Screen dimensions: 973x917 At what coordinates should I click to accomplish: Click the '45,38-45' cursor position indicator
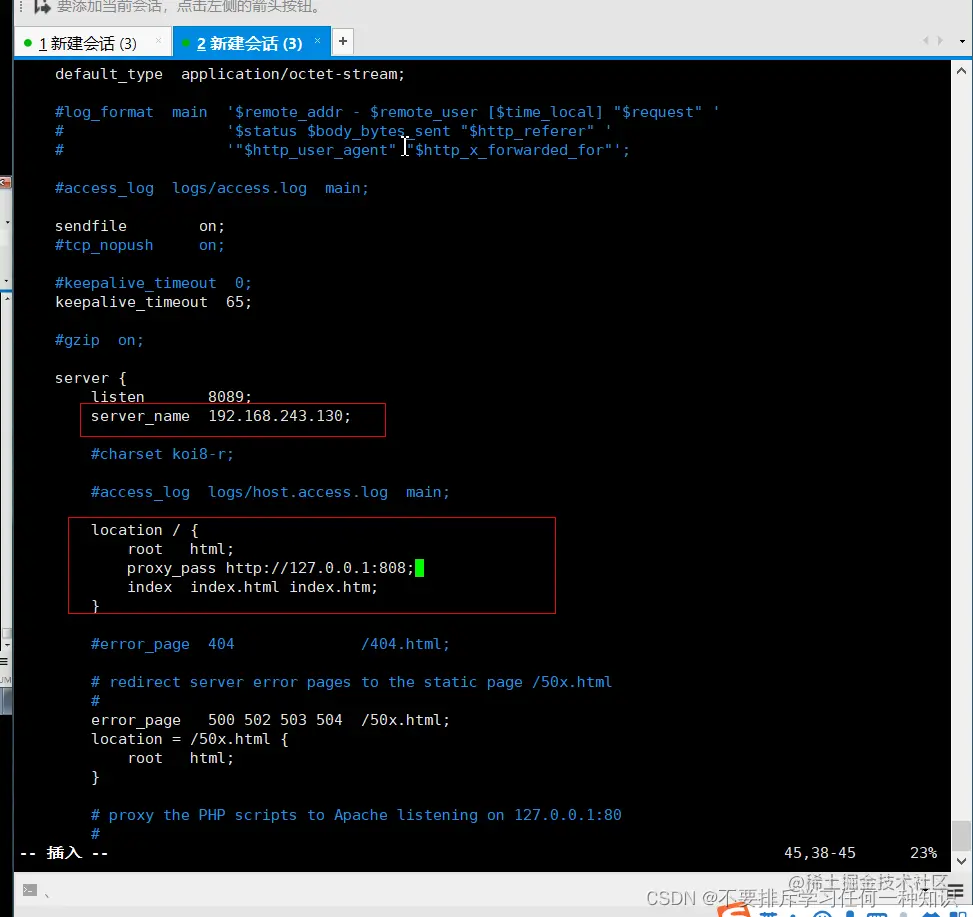click(x=820, y=854)
